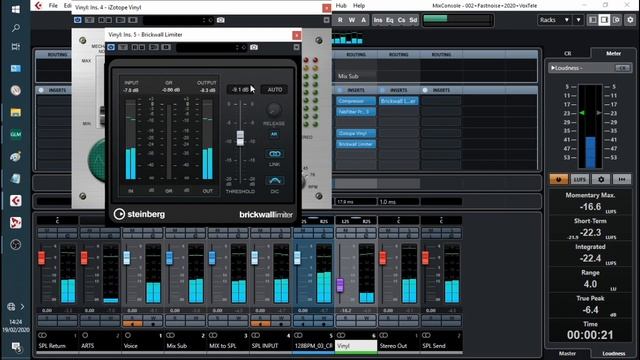Toggle the highlighted right zone layout icon
Viewport: 640px width, 360px height.
point(604,20)
